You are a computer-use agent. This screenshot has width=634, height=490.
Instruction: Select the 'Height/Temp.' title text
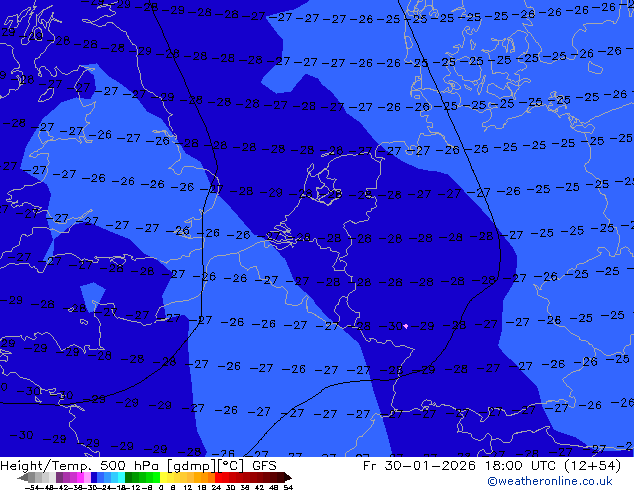pyautogui.click(x=46, y=466)
